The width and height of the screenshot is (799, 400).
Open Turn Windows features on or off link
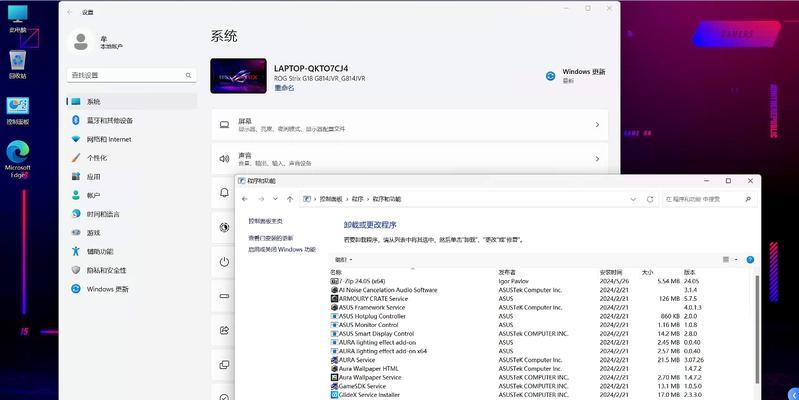tap(282, 250)
